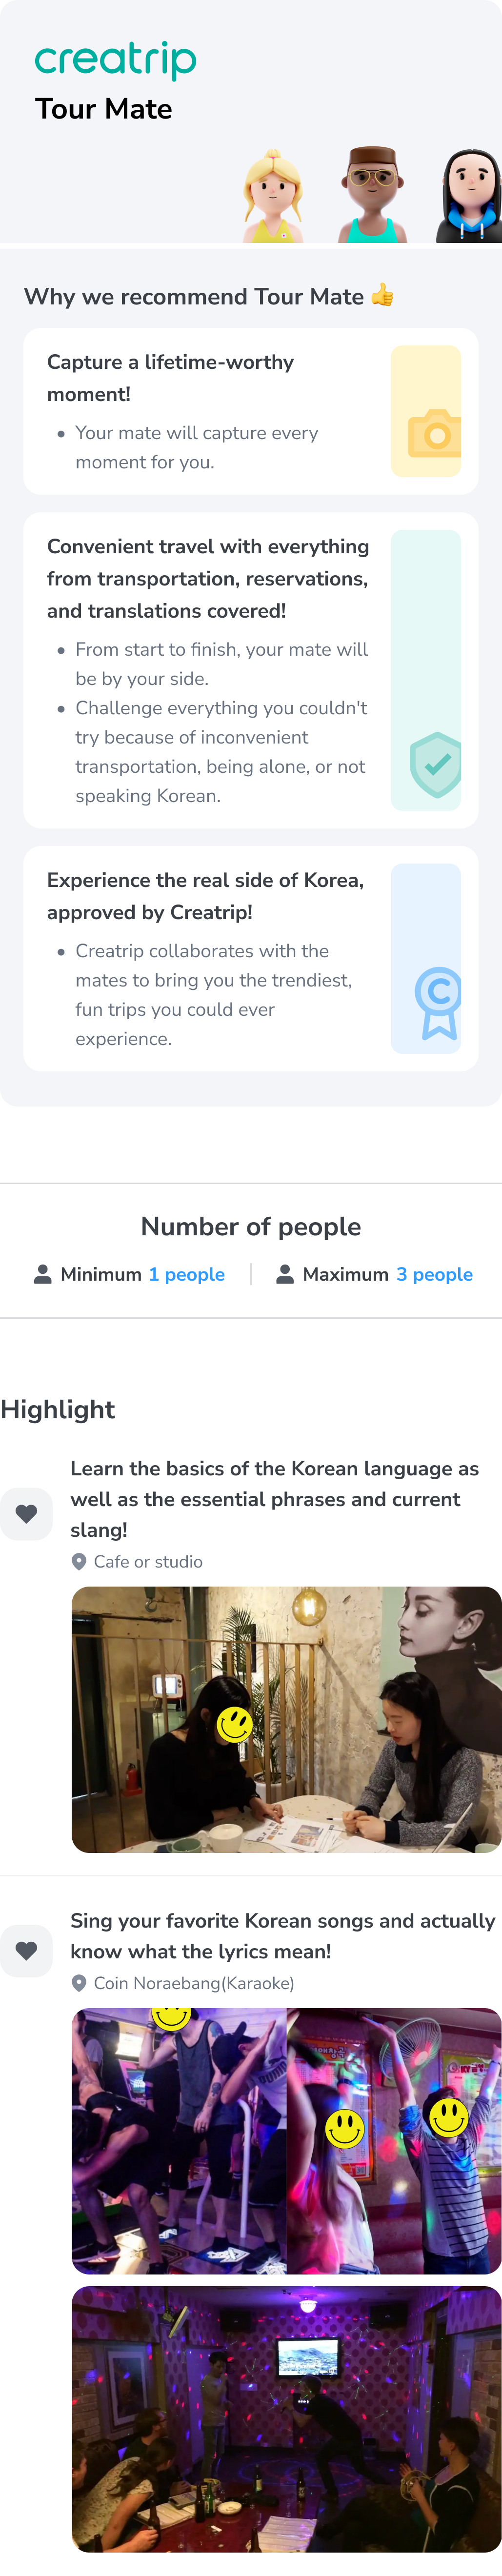Click the blonde avatar character
This screenshot has height=2576, width=502.
click(273, 197)
